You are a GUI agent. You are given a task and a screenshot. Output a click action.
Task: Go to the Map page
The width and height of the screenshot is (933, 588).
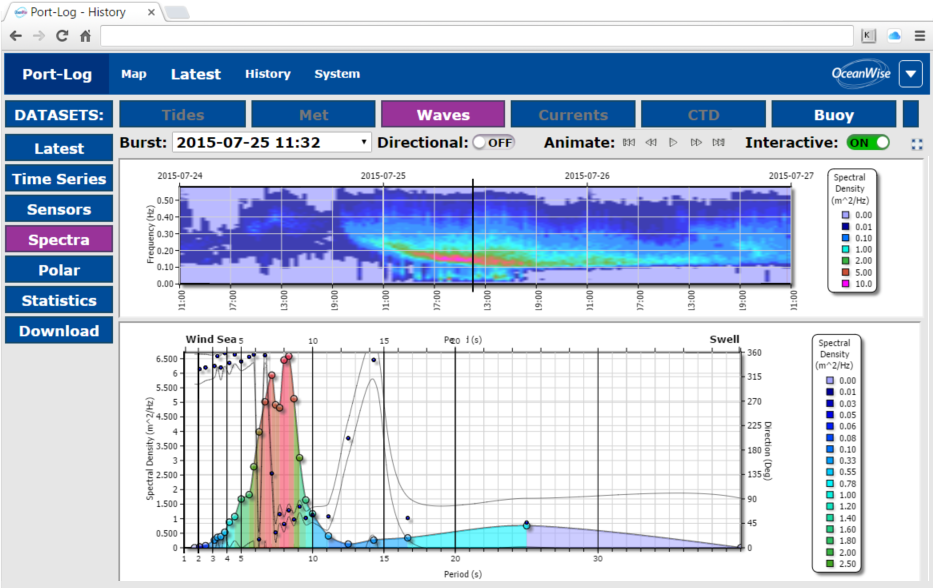click(134, 74)
